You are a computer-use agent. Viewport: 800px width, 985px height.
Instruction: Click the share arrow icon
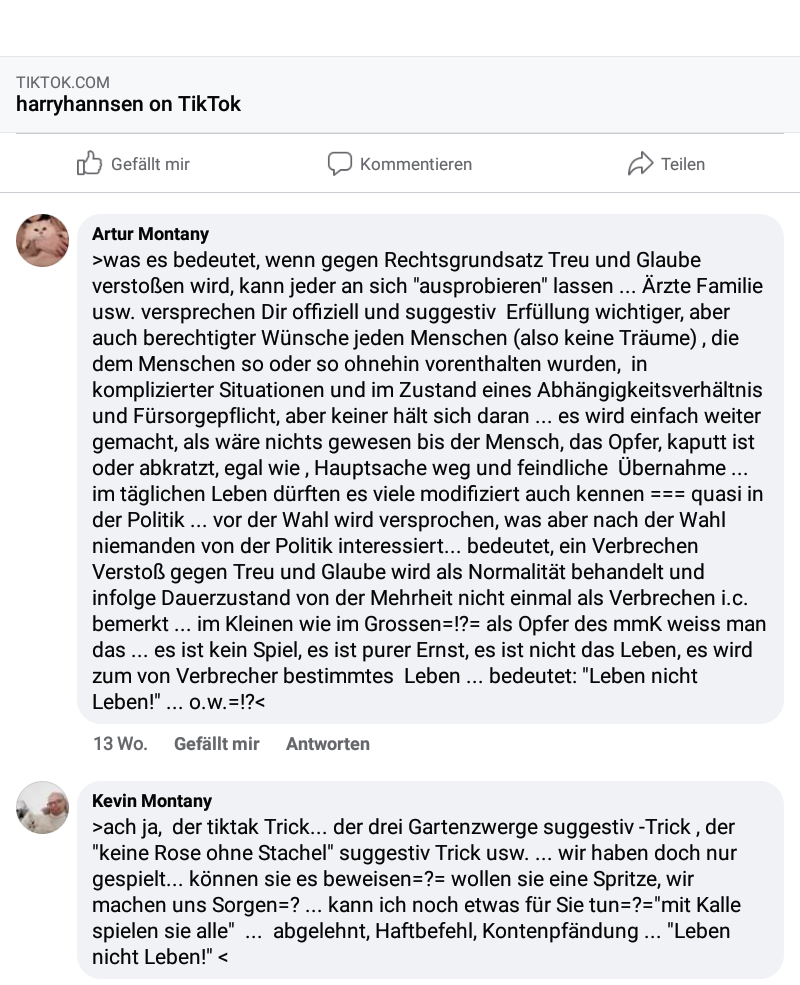[x=641, y=163]
